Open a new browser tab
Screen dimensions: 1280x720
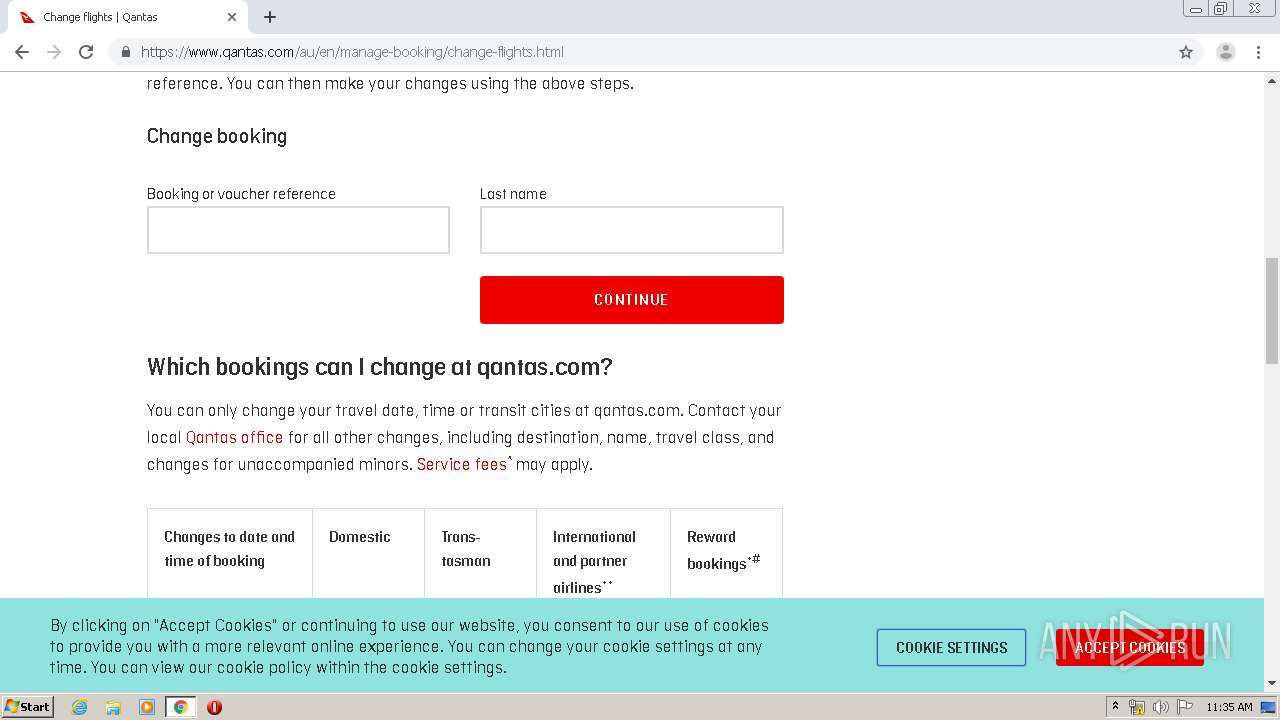coord(270,17)
